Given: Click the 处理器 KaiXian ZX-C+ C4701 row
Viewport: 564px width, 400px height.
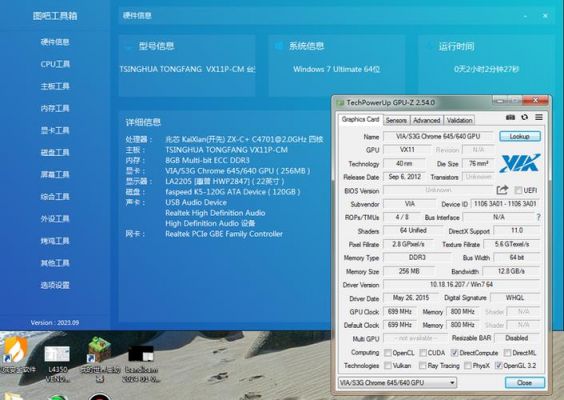Looking at the screenshot, I should (x=224, y=140).
